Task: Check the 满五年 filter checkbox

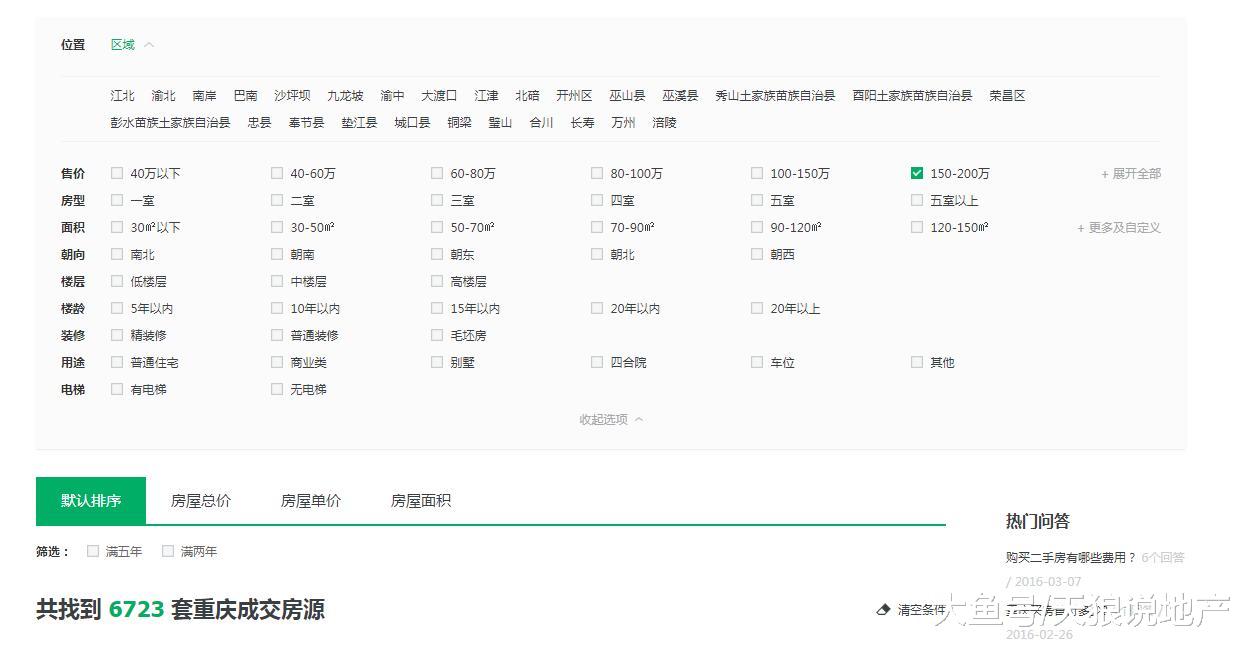Action: [92, 550]
